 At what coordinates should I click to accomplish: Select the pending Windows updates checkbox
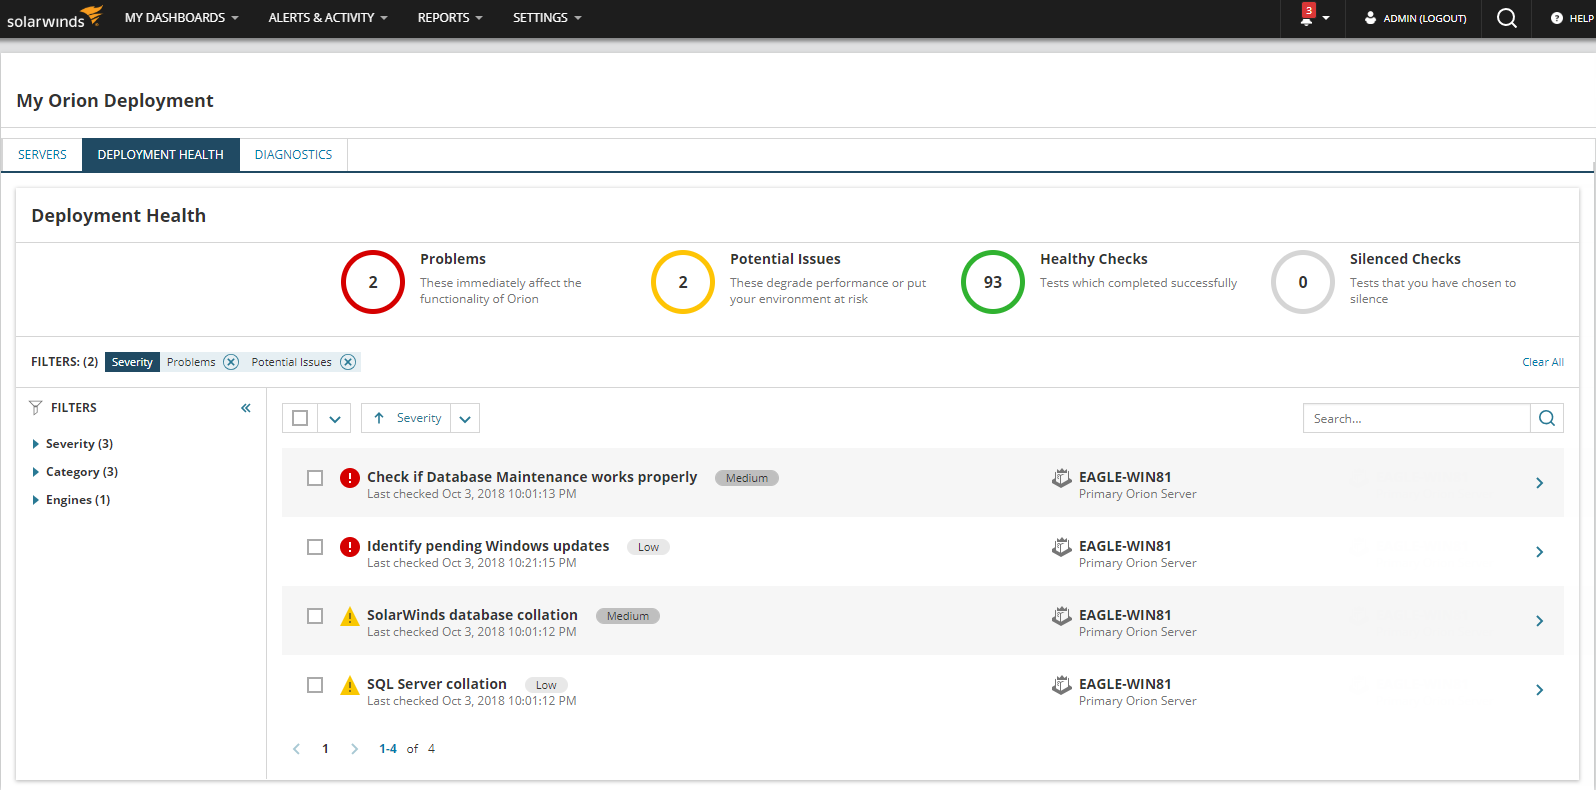(315, 547)
